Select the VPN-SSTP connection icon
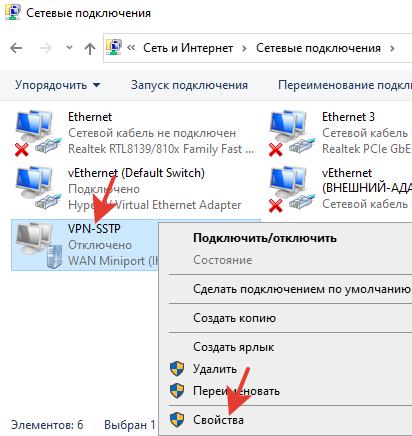Image resolution: width=412 pixels, height=436 pixels. tap(38, 245)
